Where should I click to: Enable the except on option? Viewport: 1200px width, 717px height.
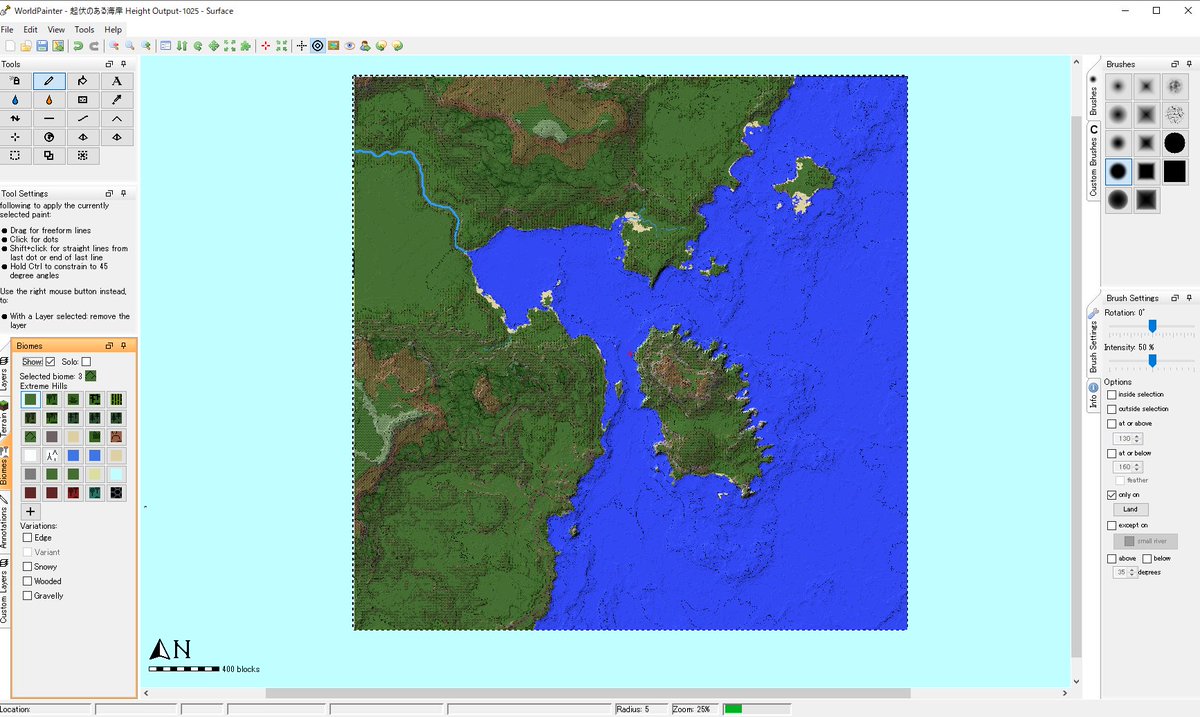click(1112, 525)
